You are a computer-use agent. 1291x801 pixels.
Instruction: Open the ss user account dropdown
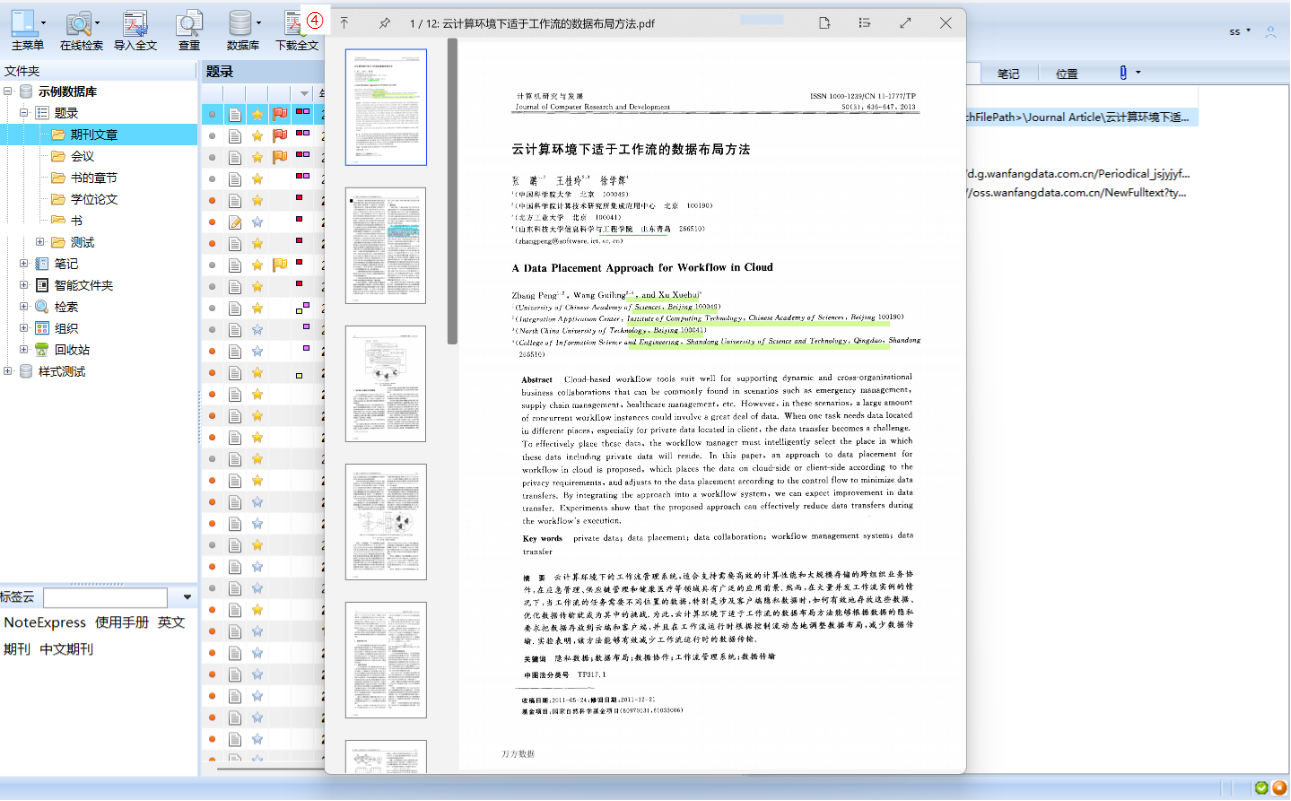(x=1248, y=32)
